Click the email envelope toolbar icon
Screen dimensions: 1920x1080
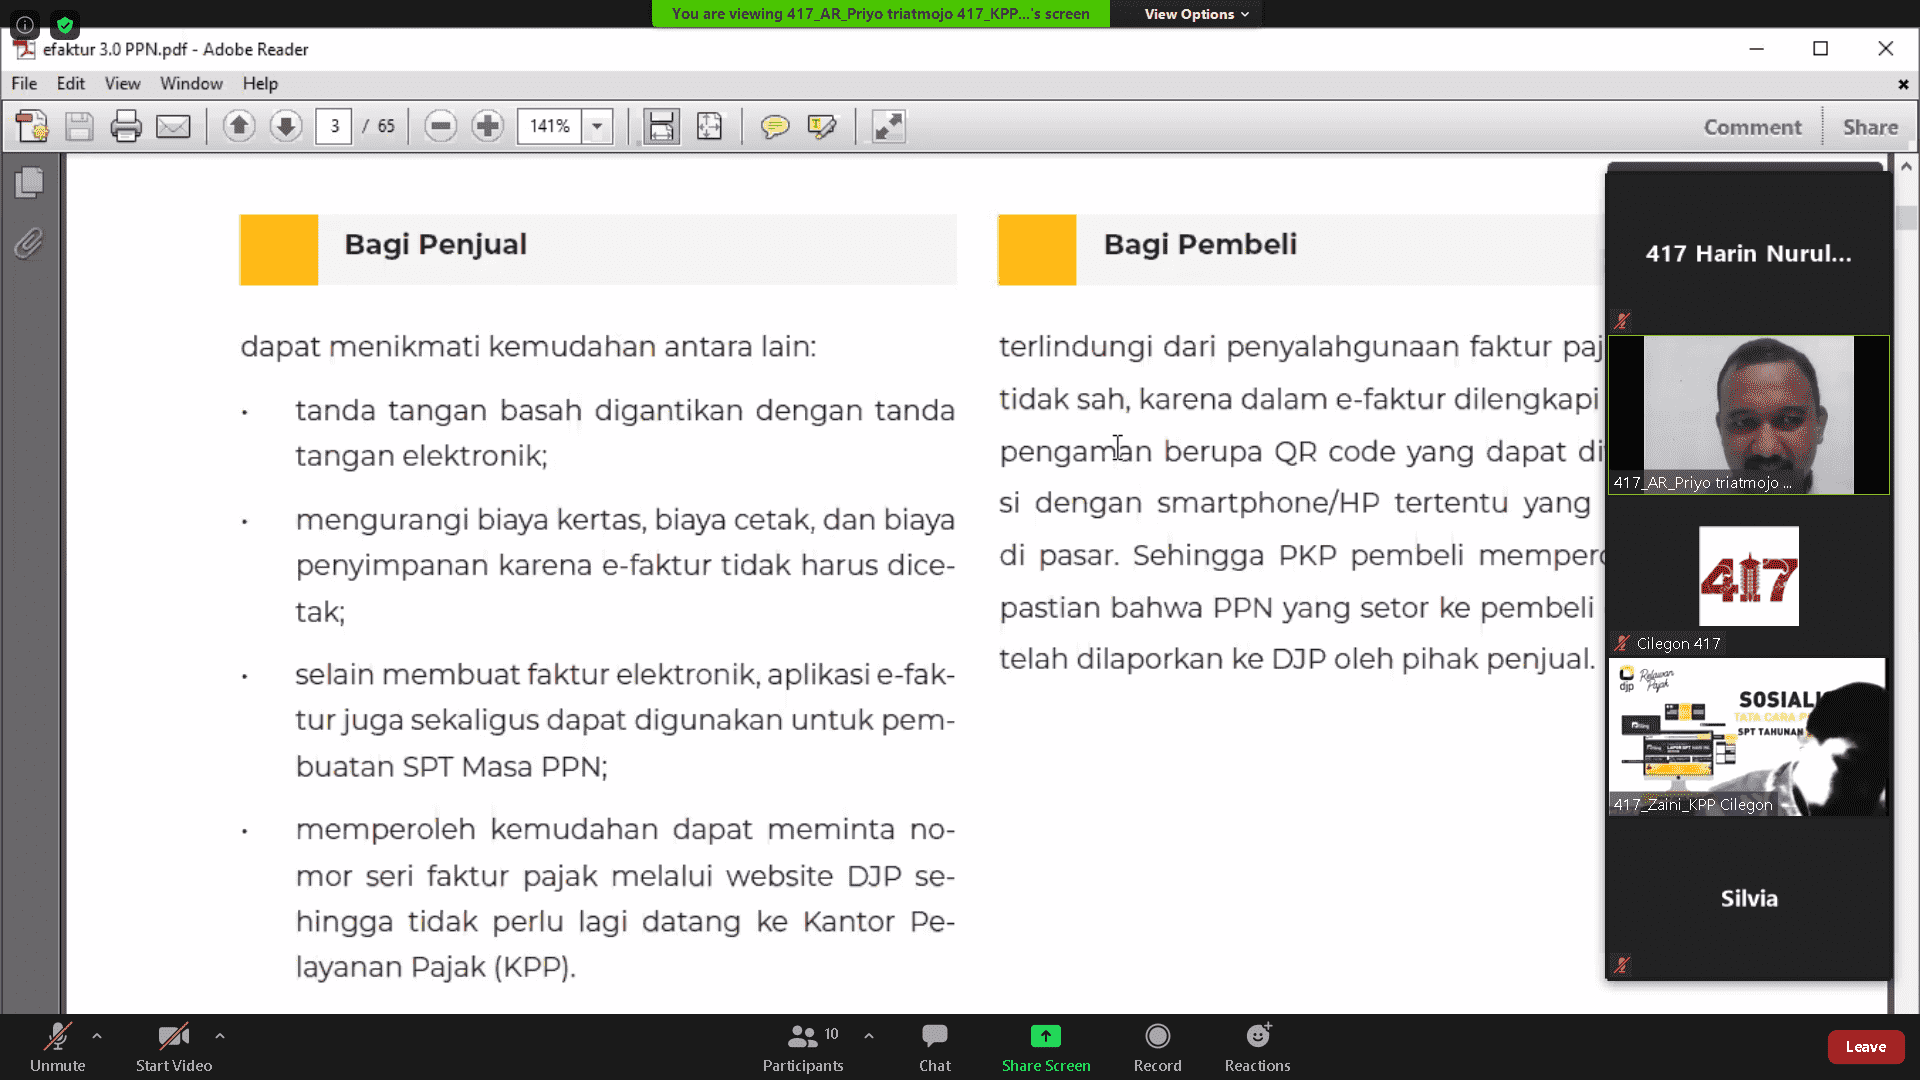pos(173,127)
